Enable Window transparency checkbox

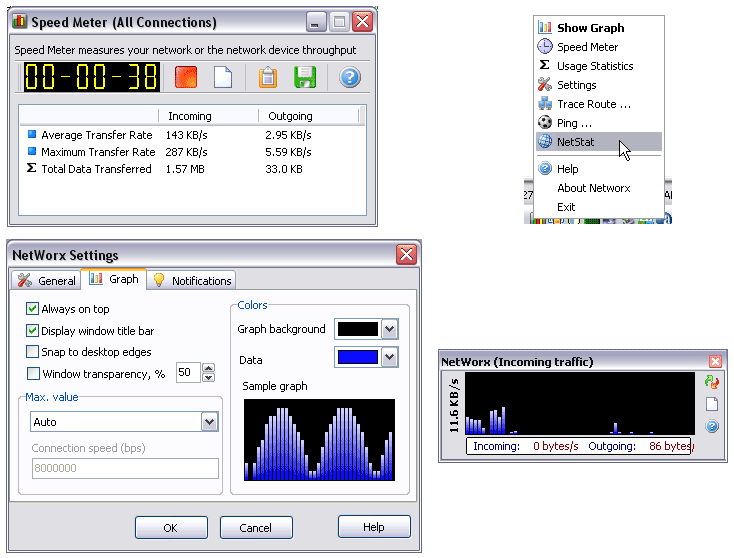(33, 373)
